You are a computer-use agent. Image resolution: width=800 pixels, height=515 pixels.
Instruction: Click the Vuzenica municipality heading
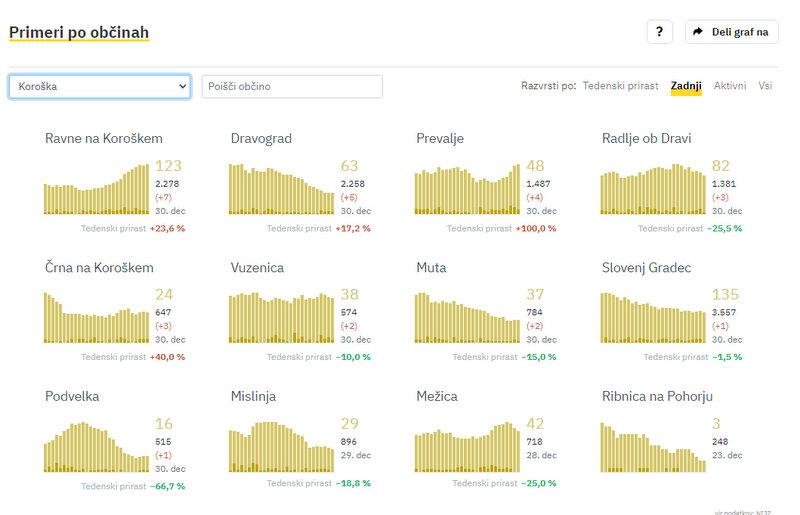[258, 268]
